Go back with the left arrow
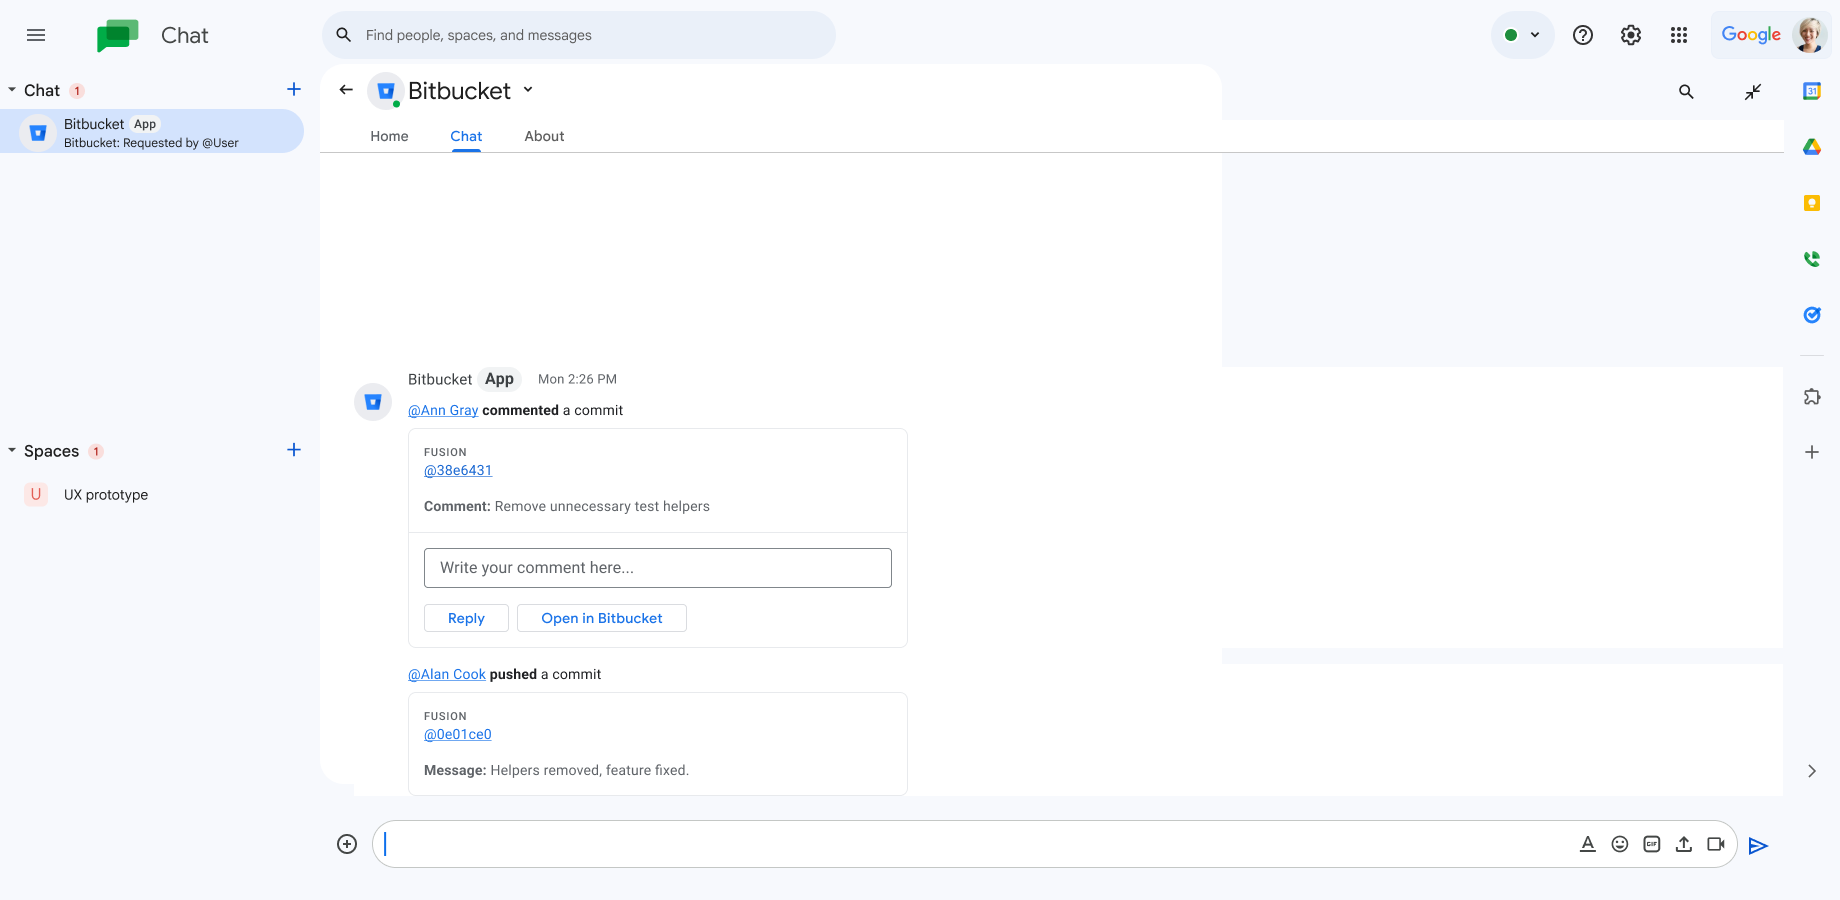 coord(346,90)
